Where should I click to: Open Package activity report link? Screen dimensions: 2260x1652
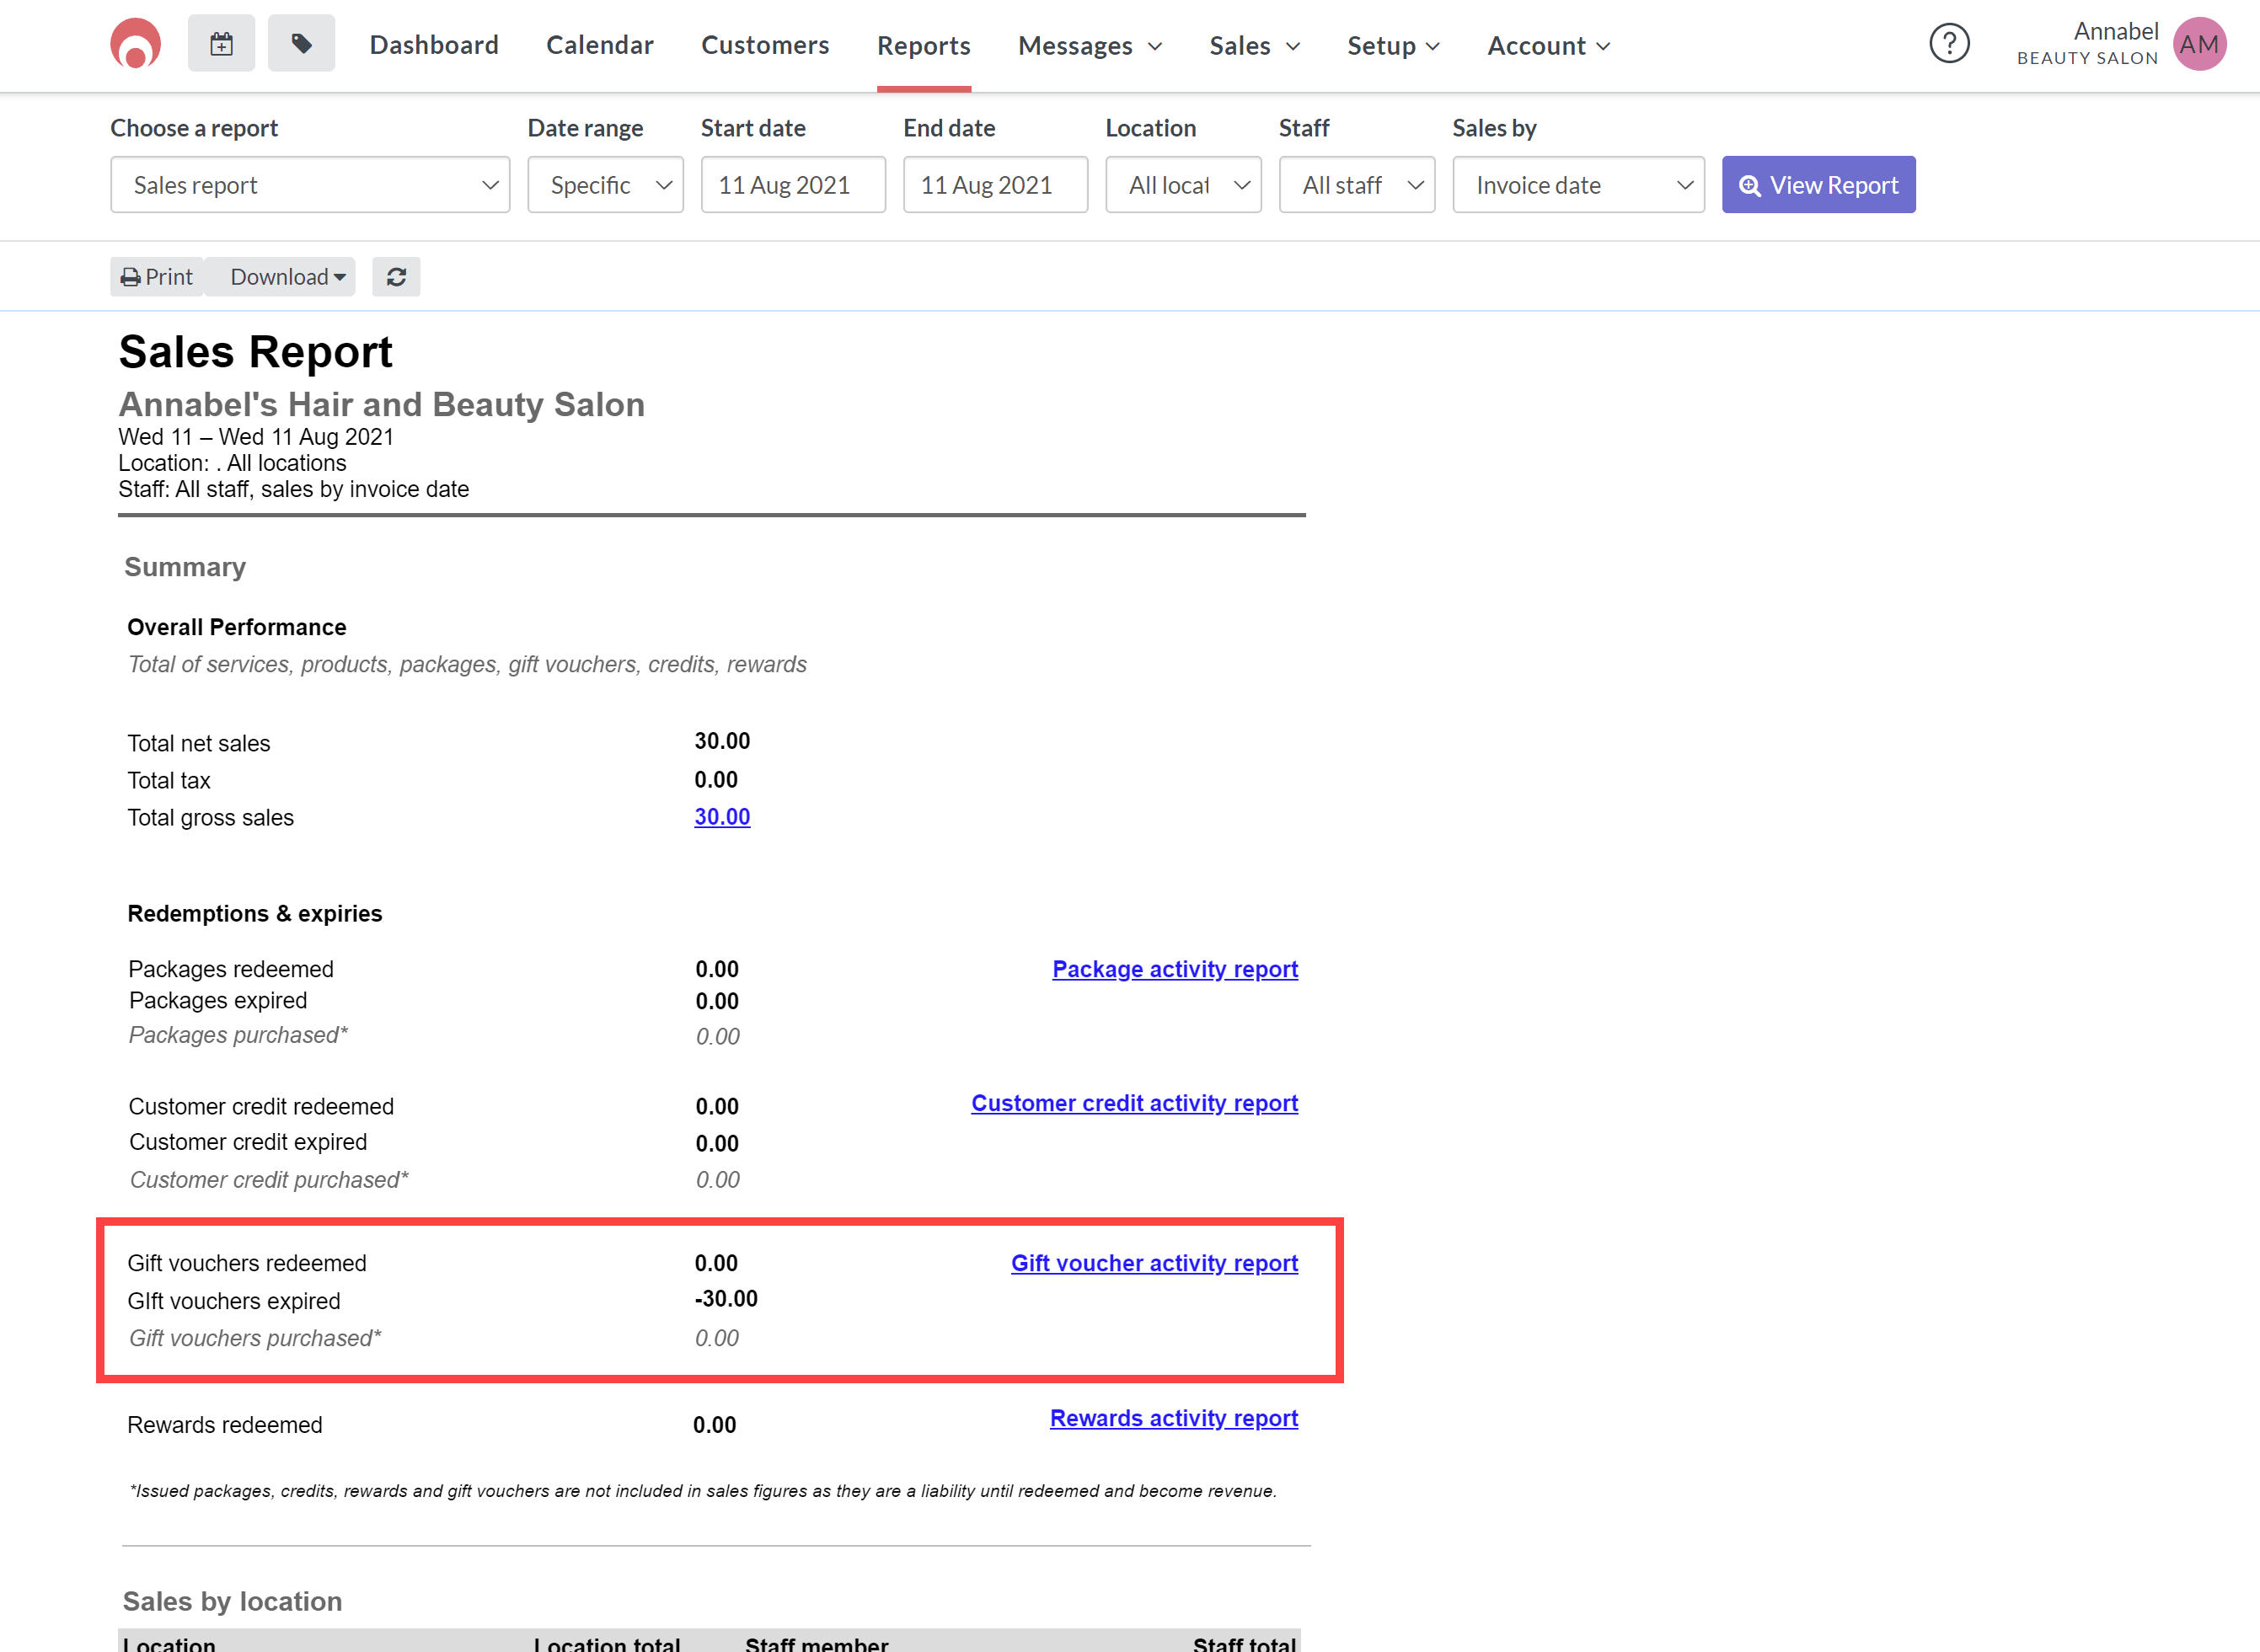coord(1174,969)
